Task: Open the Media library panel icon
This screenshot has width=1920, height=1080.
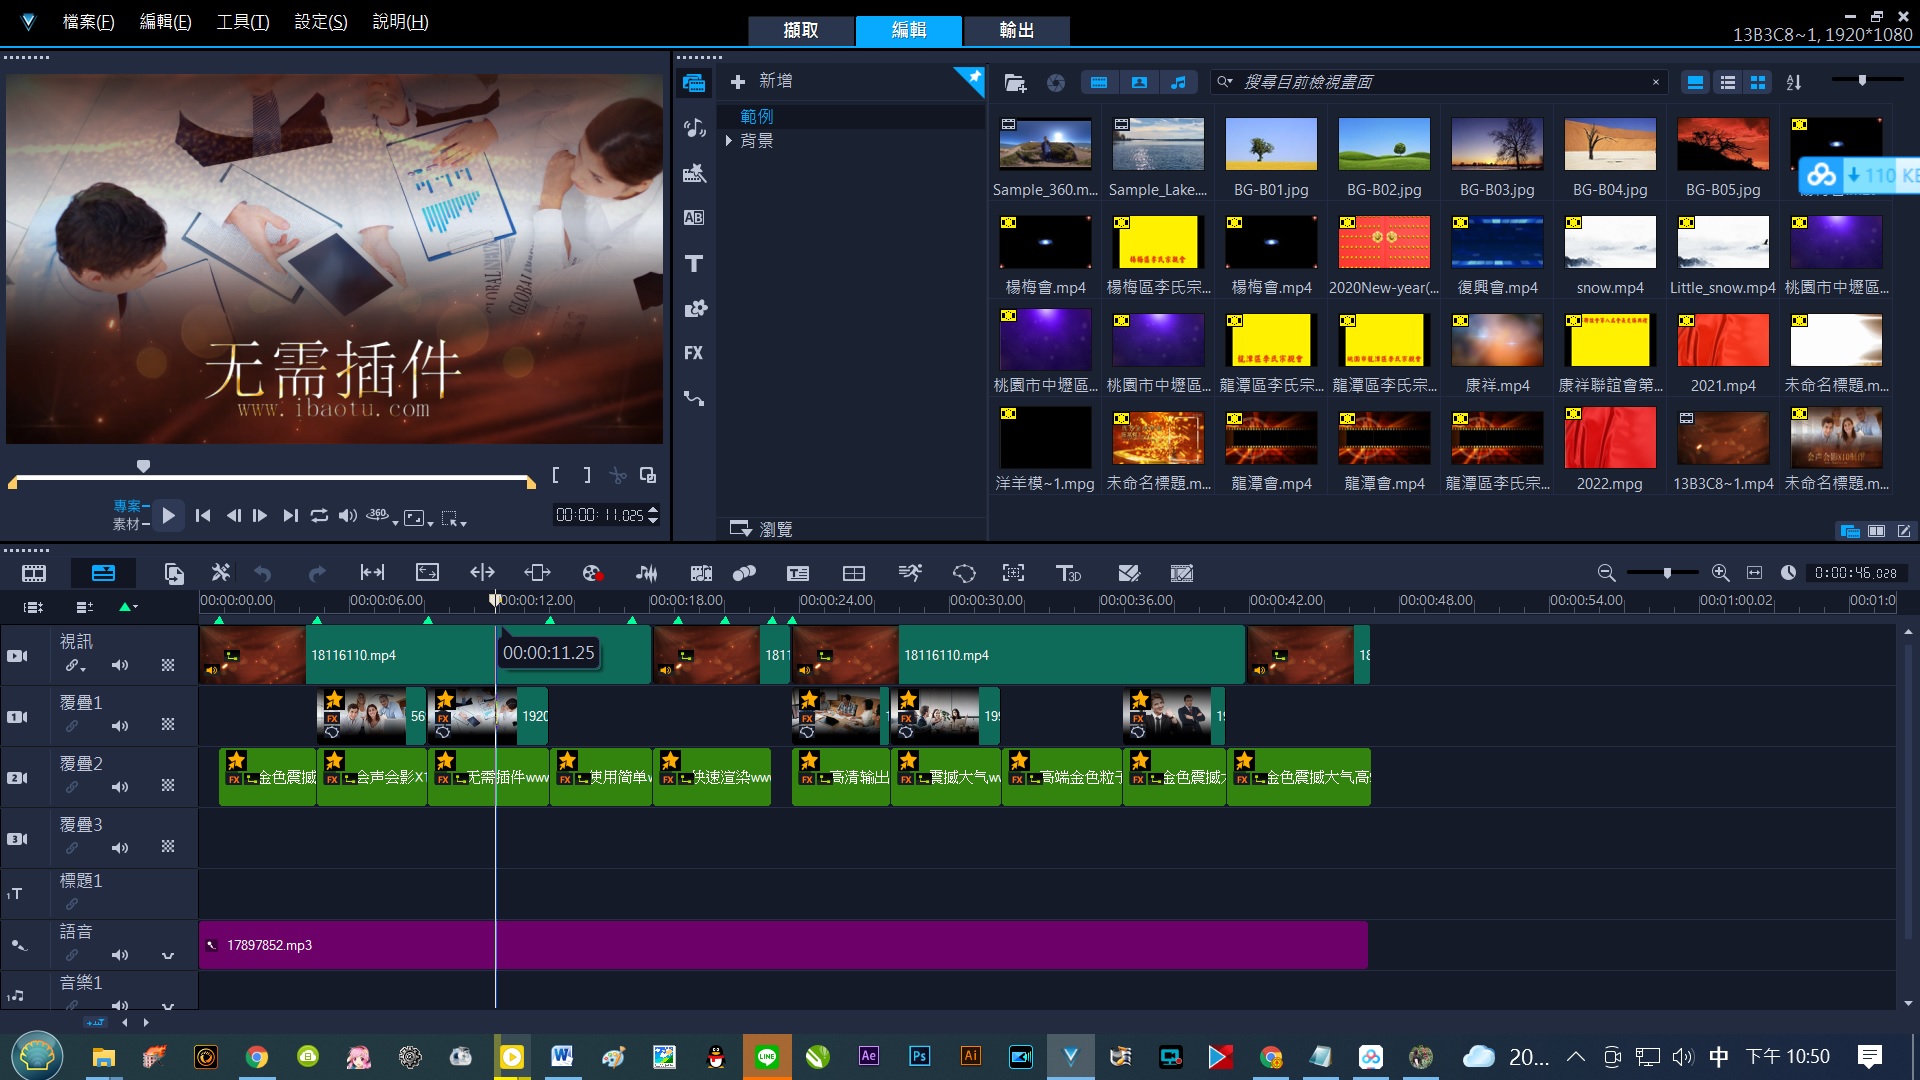Action: (x=694, y=83)
